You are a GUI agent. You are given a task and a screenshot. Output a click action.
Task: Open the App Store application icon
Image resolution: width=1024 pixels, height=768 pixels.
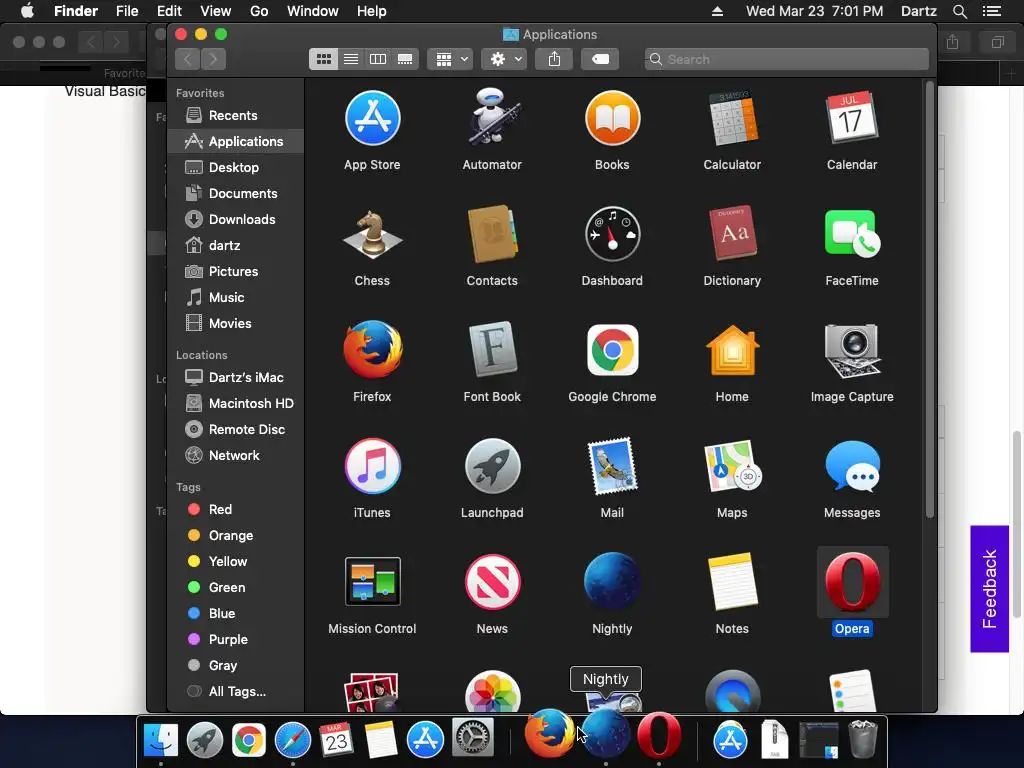[372, 119]
